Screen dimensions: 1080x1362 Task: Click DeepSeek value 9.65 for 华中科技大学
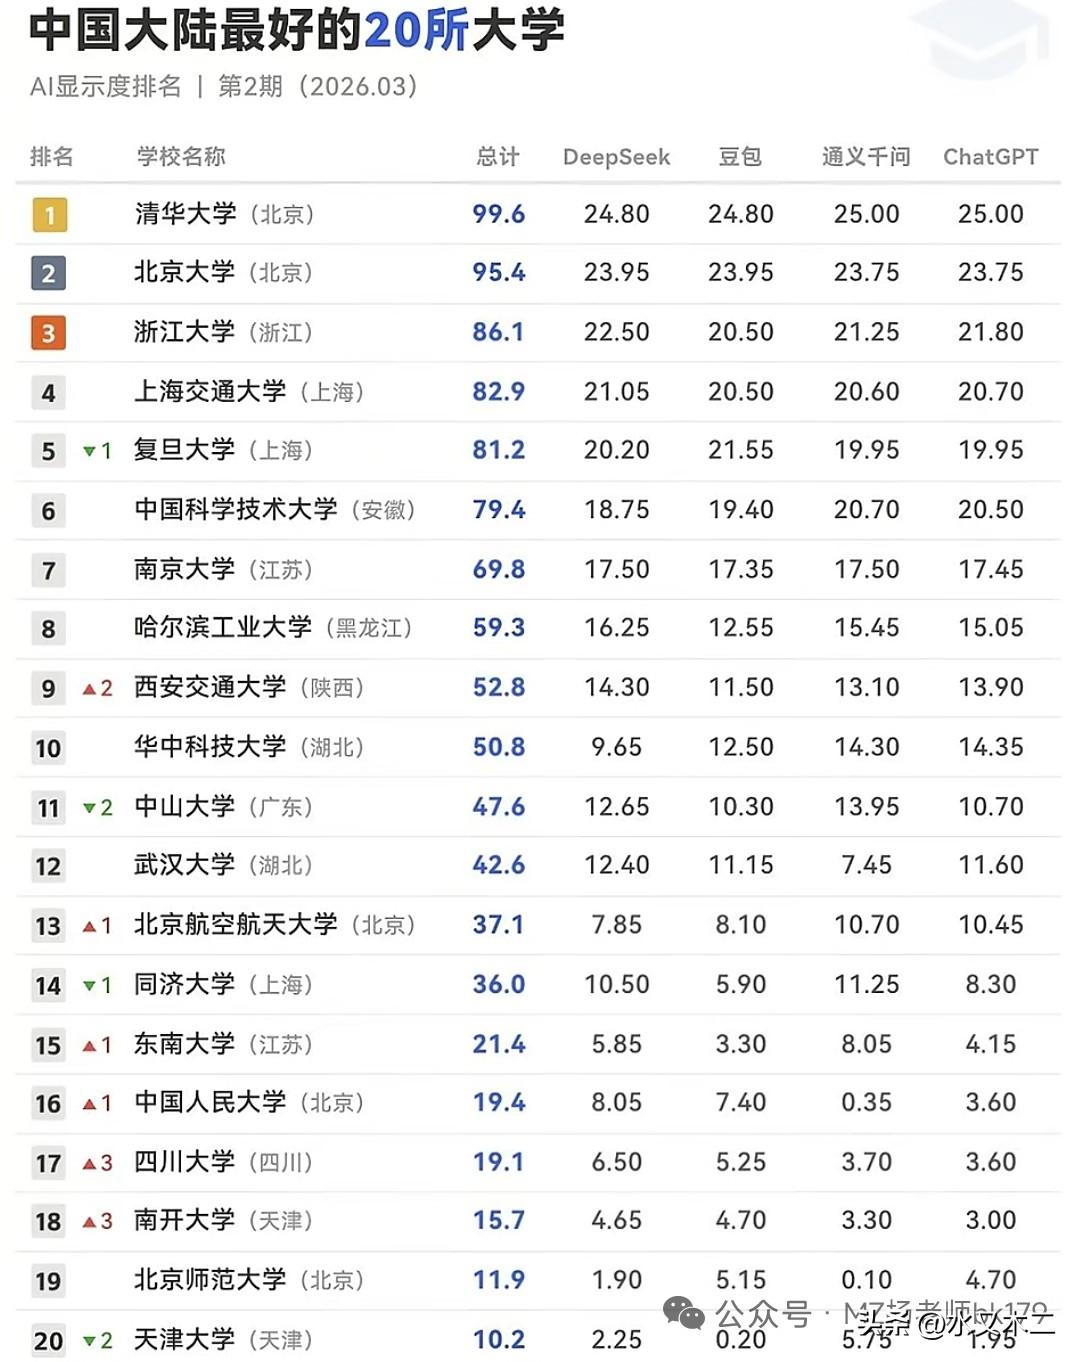pos(617,747)
